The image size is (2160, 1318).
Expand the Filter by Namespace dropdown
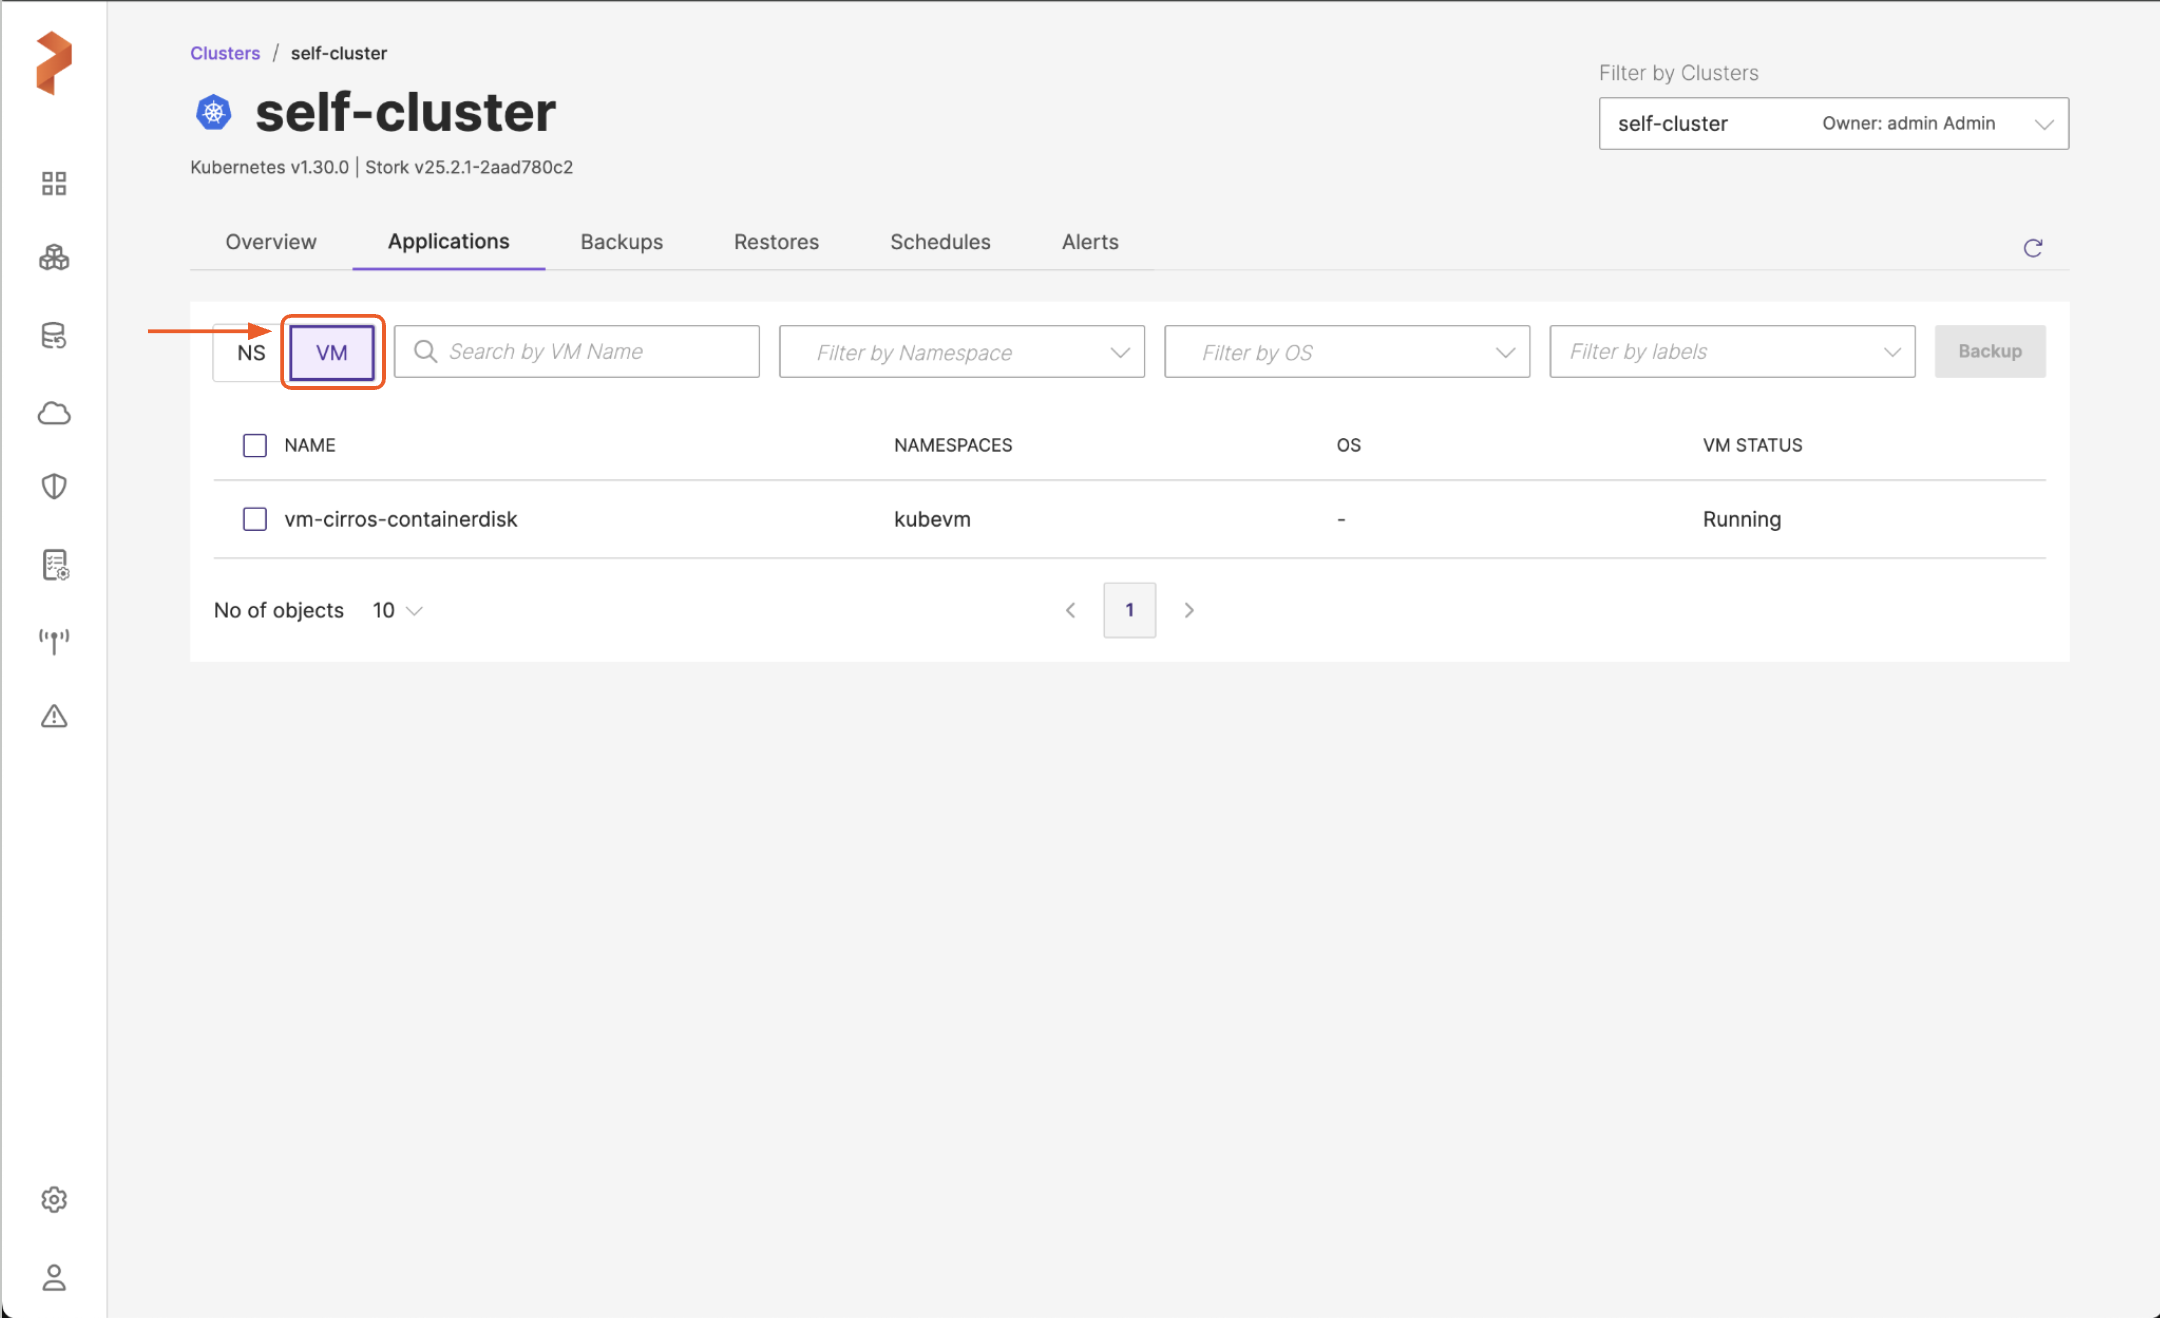click(x=961, y=352)
